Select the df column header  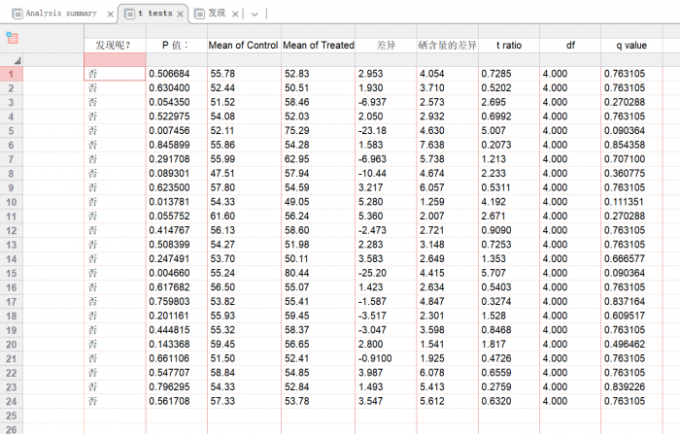click(569, 45)
